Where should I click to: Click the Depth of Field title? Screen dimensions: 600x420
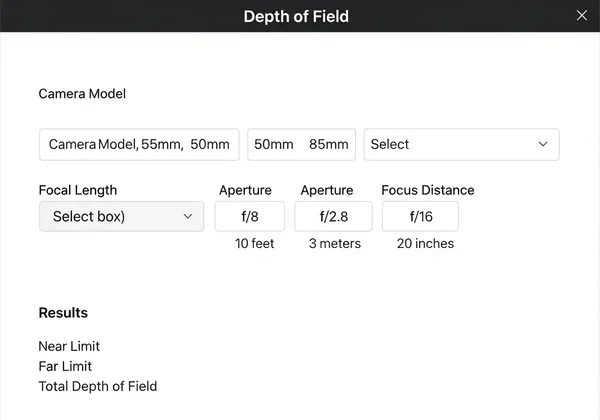pos(296,16)
